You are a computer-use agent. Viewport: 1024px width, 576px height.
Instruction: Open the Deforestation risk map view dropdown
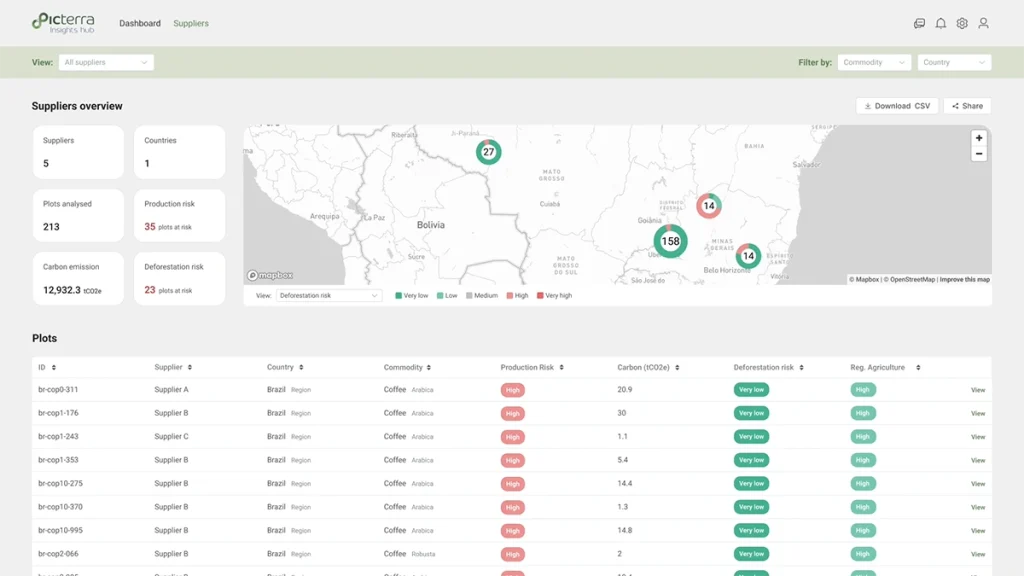coord(328,296)
